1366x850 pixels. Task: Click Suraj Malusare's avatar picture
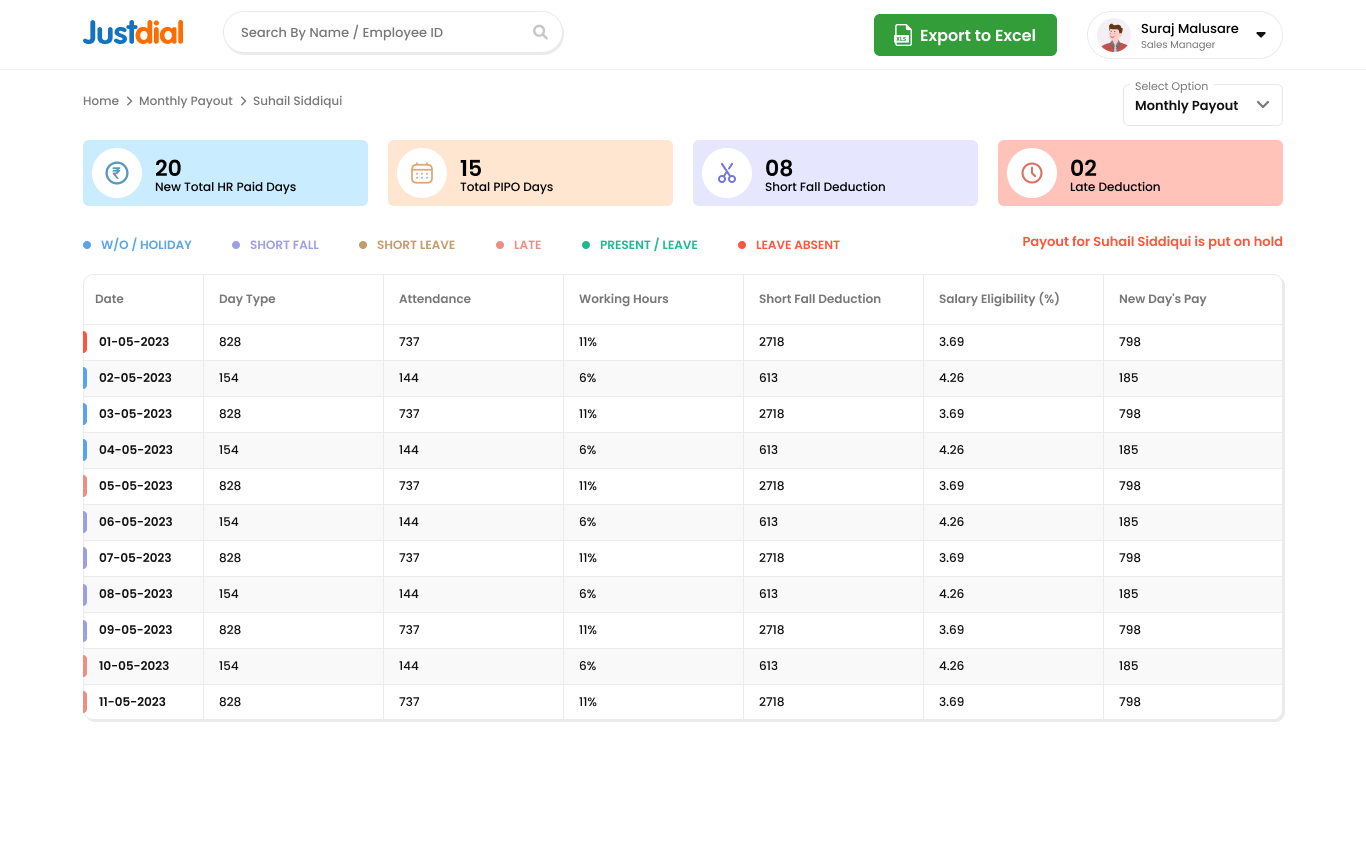point(1114,35)
